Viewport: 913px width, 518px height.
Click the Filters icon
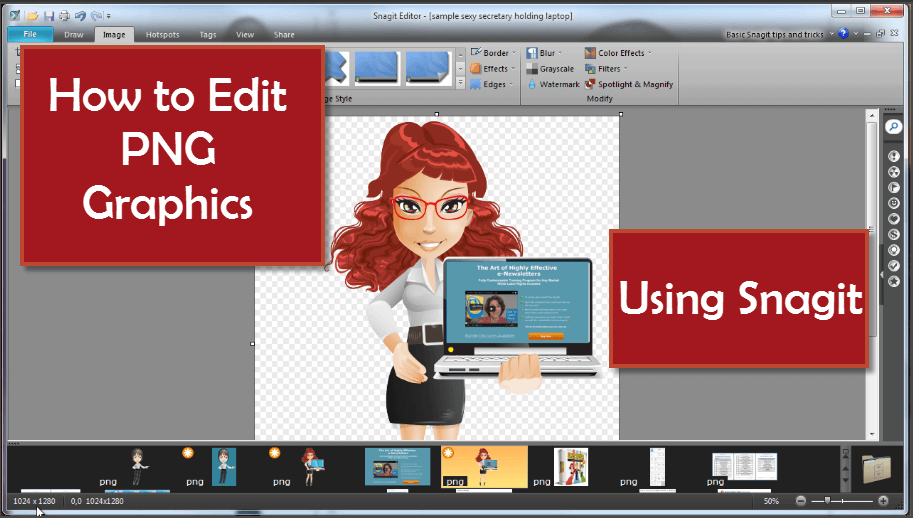click(590, 69)
